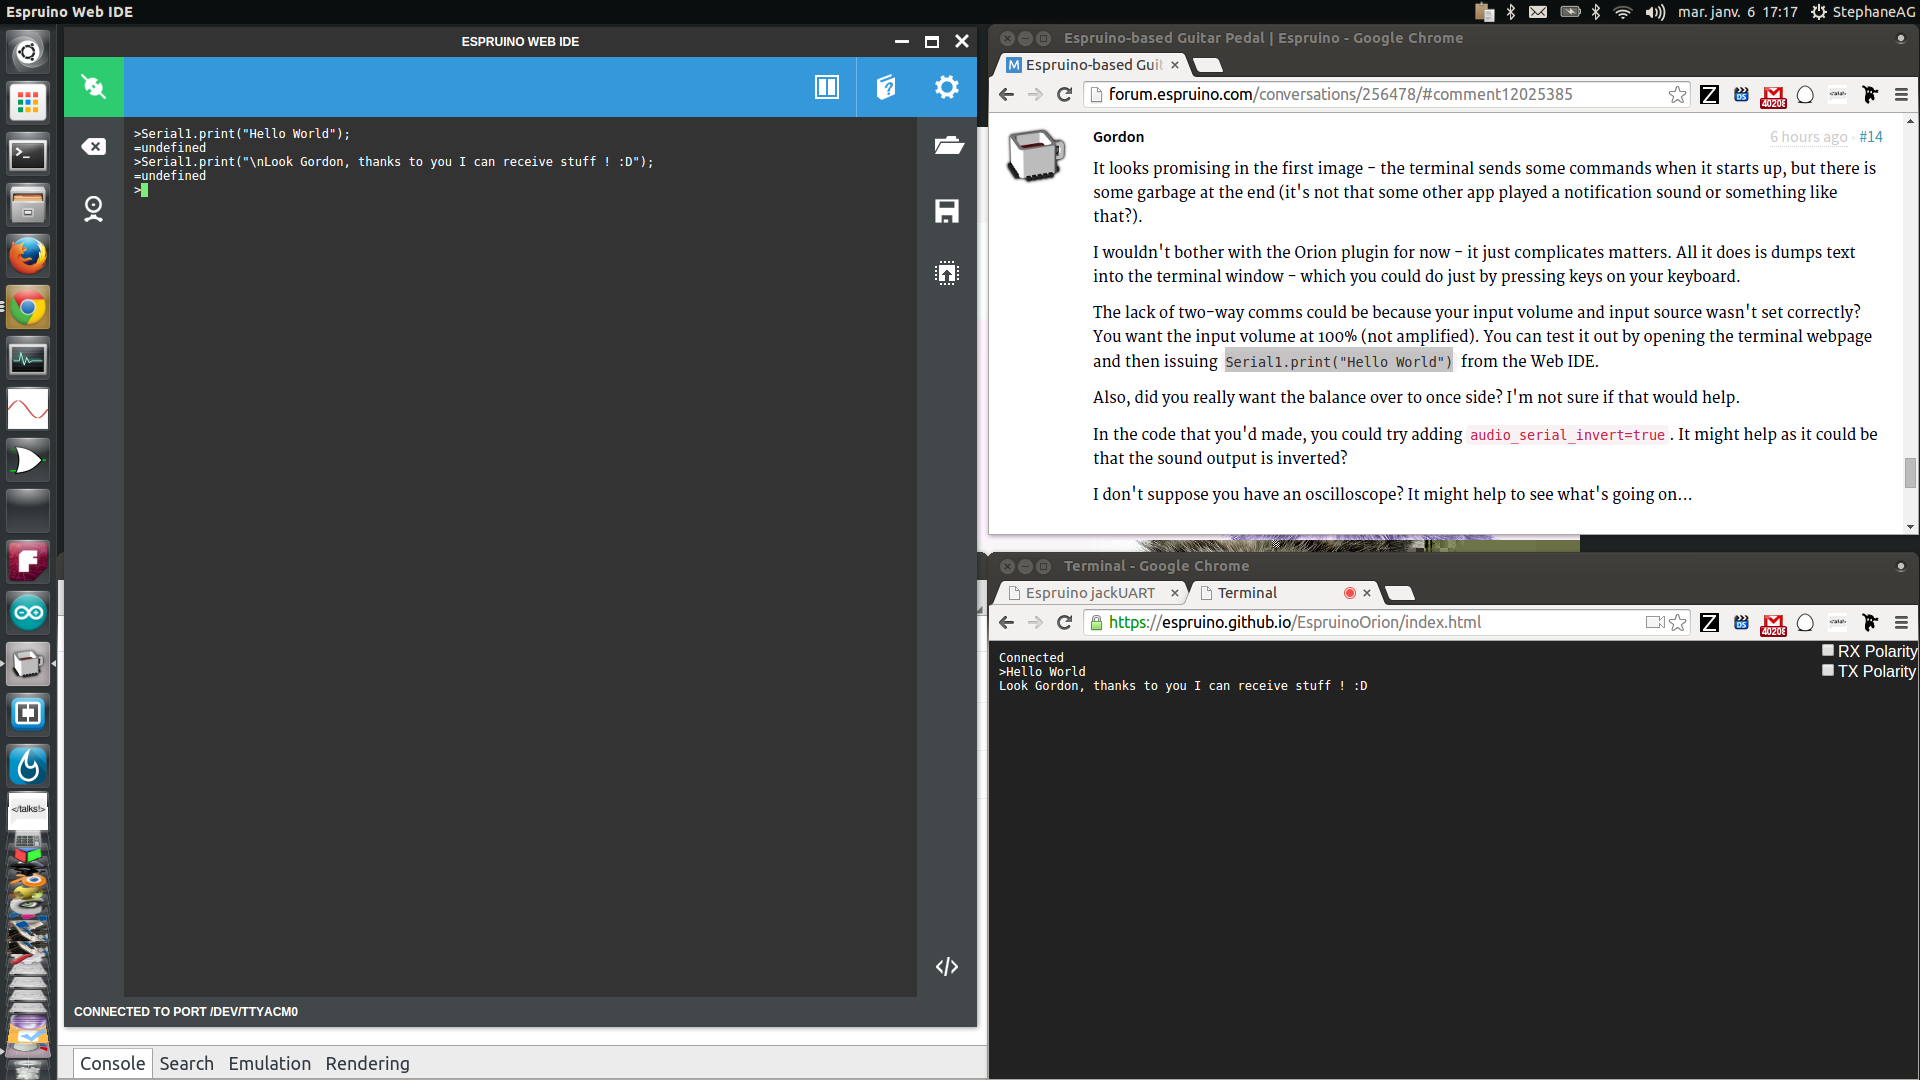This screenshot has width=1920, height=1080.
Task: Open the clock 'mar. janv. 6 17:17'
Action: pyautogui.click(x=1737, y=12)
